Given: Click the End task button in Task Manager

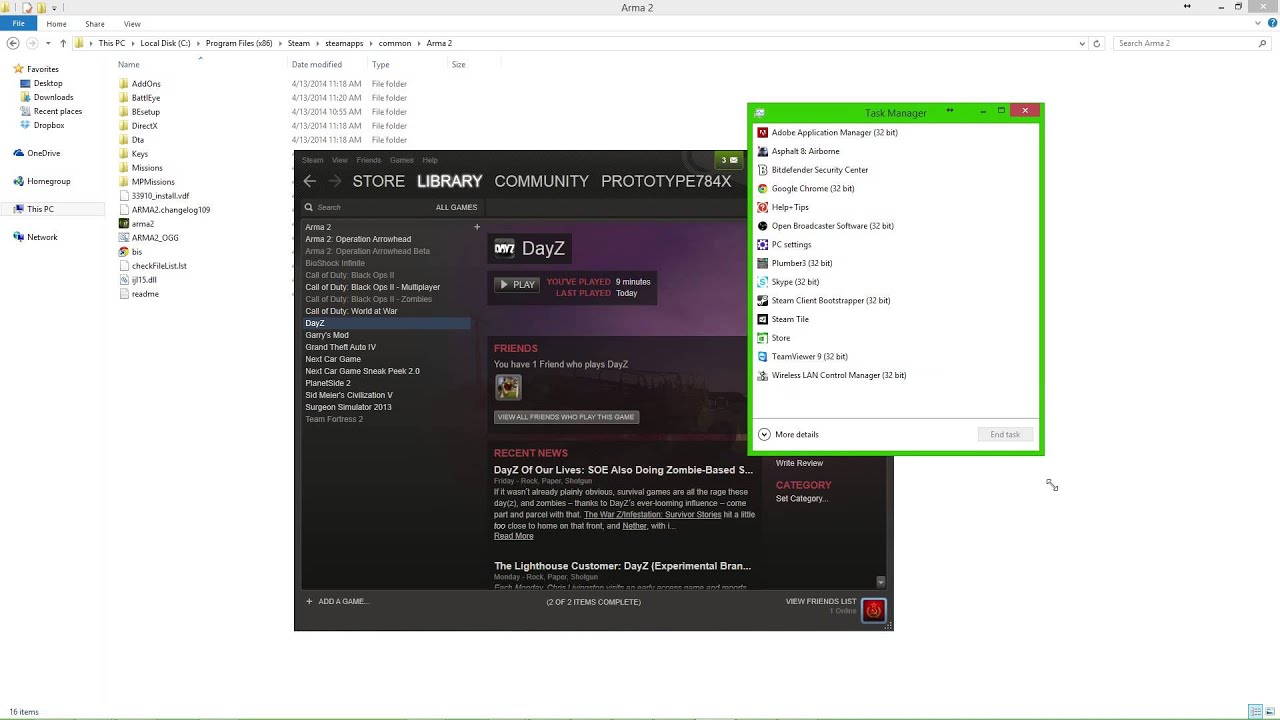Looking at the screenshot, I should coord(1005,434).
